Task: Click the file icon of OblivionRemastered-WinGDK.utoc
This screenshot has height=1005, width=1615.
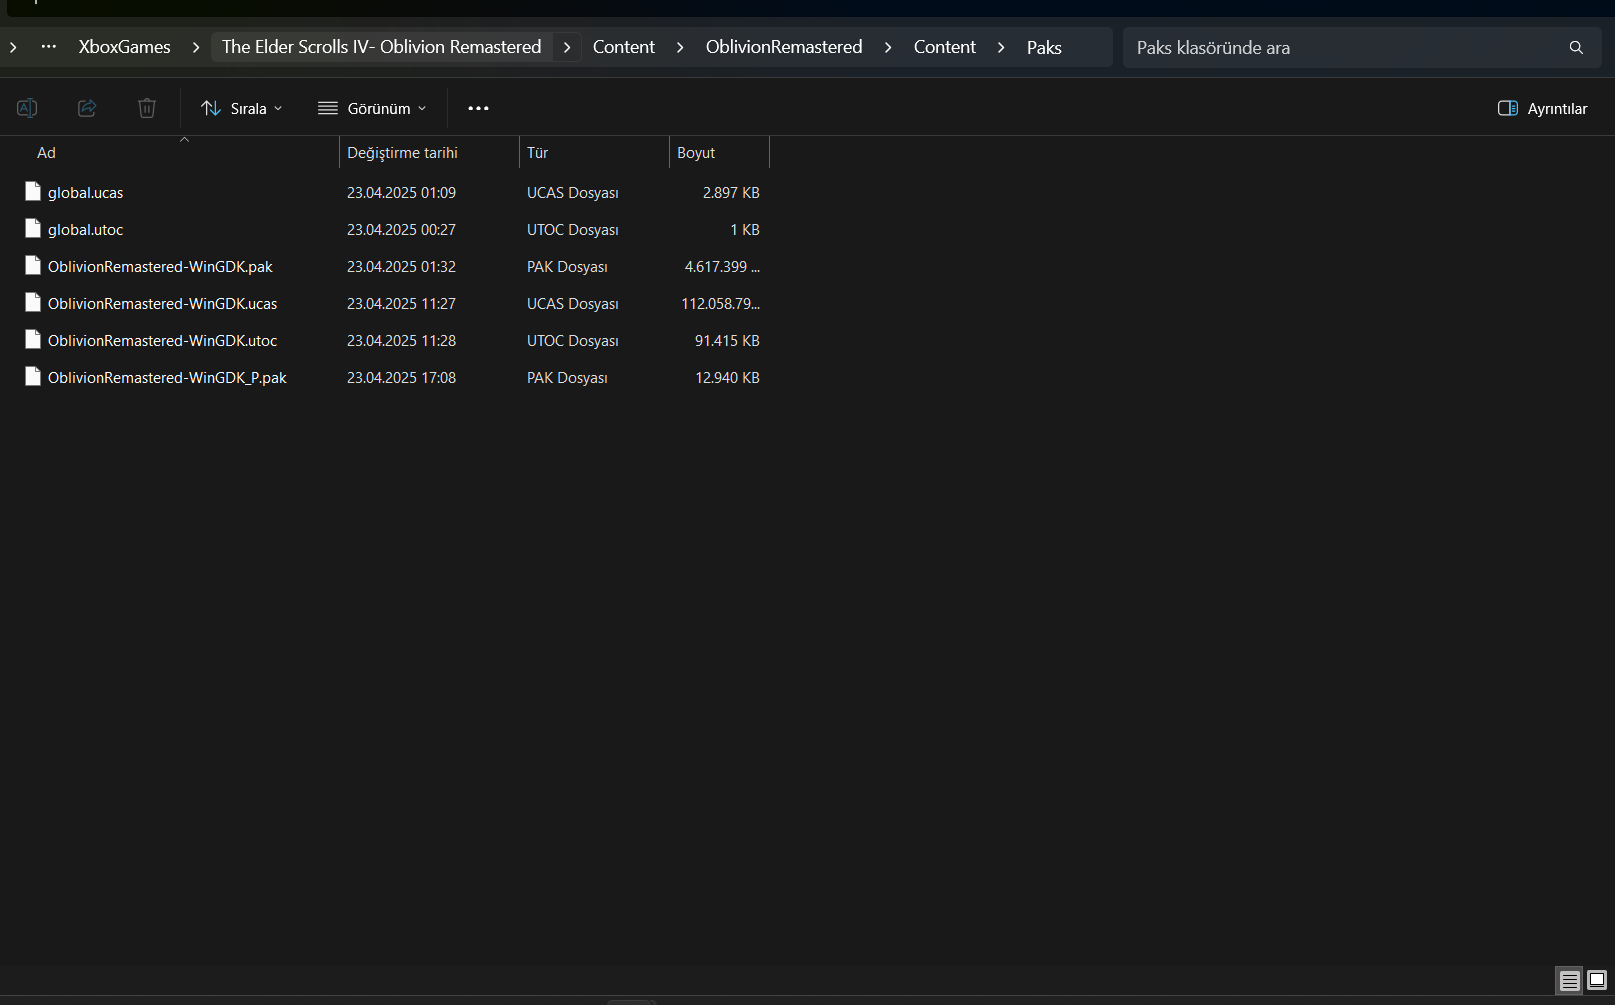Action: tap(33, 340)
